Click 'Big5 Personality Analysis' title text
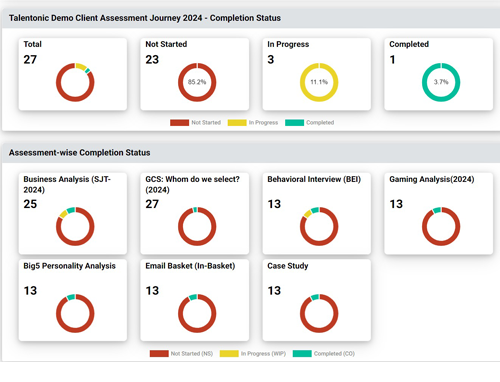The width and height of the screenshot is (500, 382). coord(69,266)
